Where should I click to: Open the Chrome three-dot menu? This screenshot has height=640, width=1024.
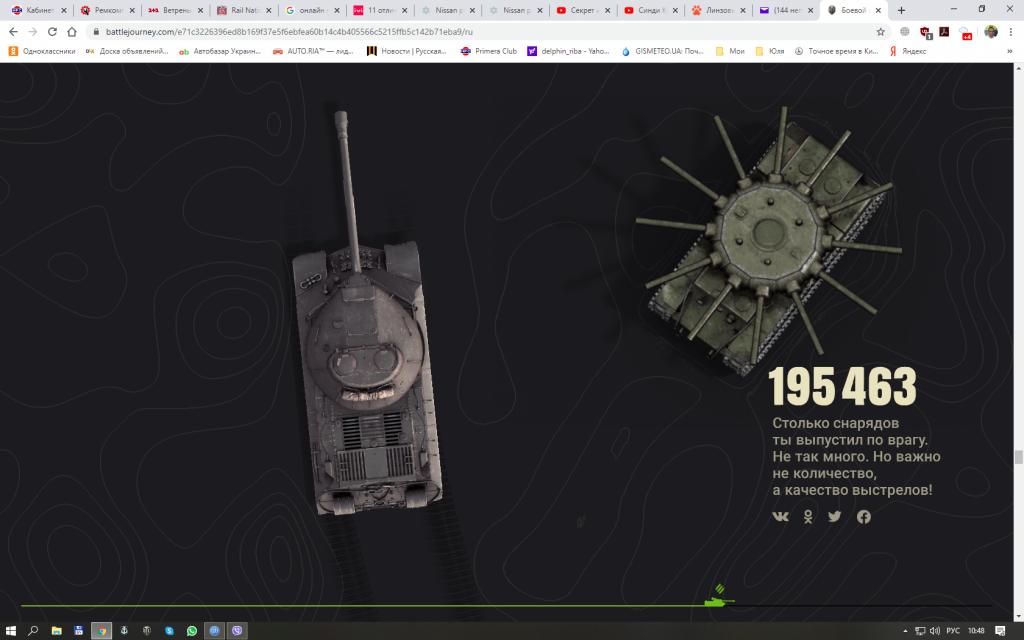pyautogui.click(x=1010, y=31)
